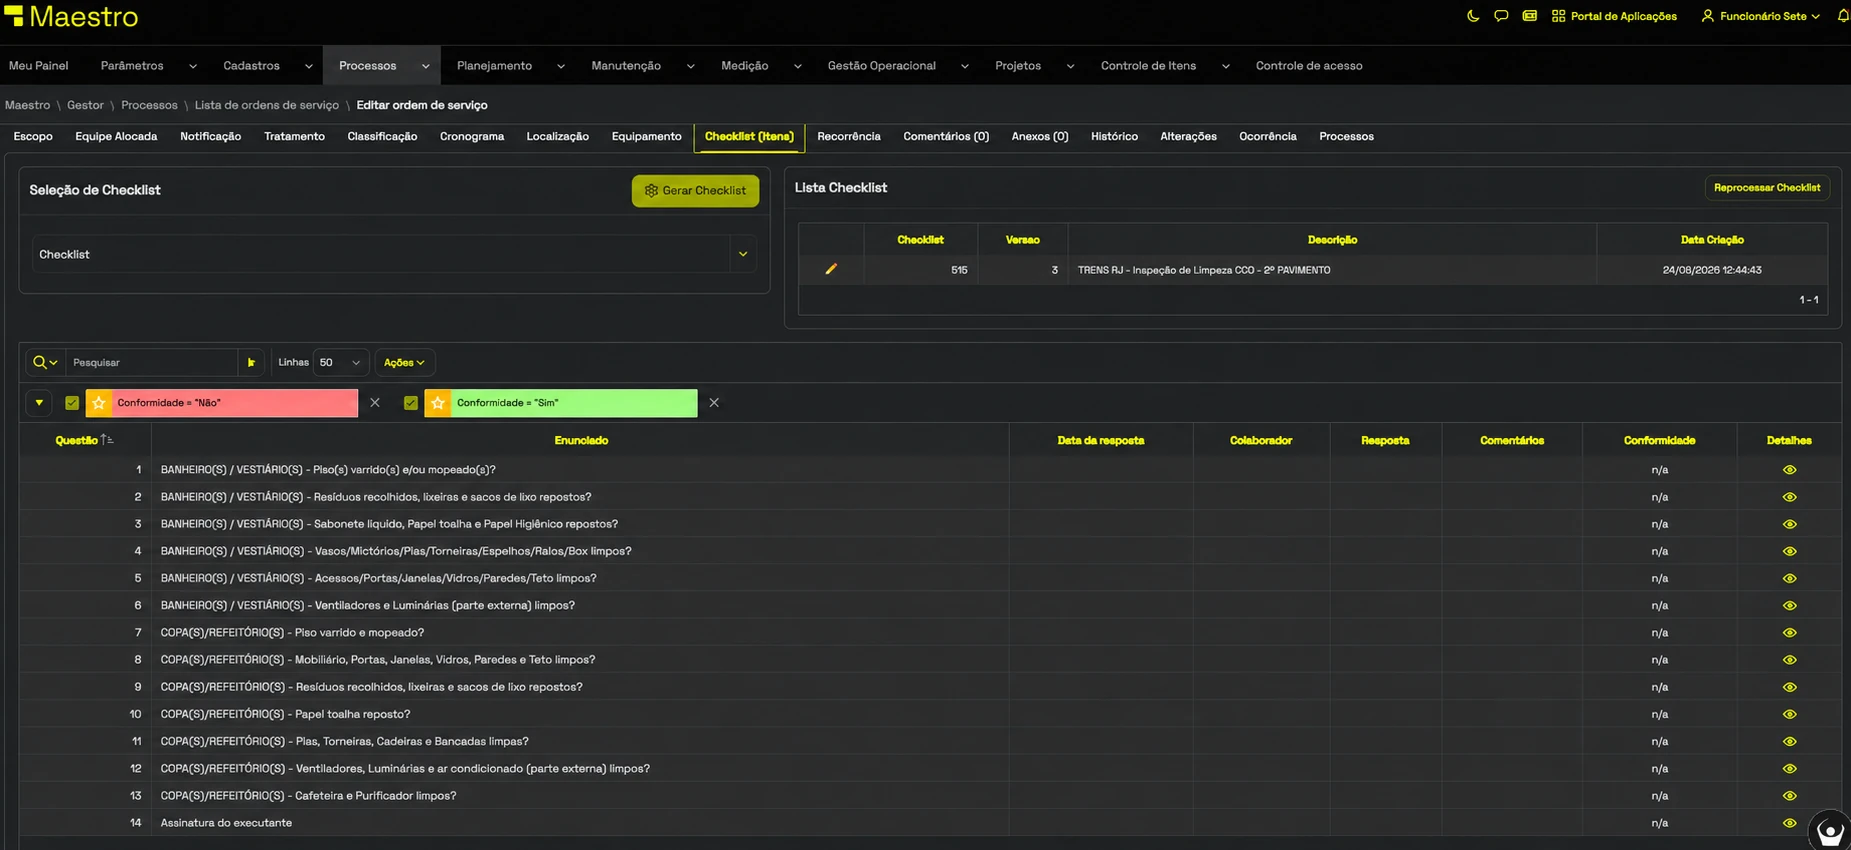Switch to the Recorrência tab
The image size is (1851, 850).
pyautogui.click(x=848, y=136)
